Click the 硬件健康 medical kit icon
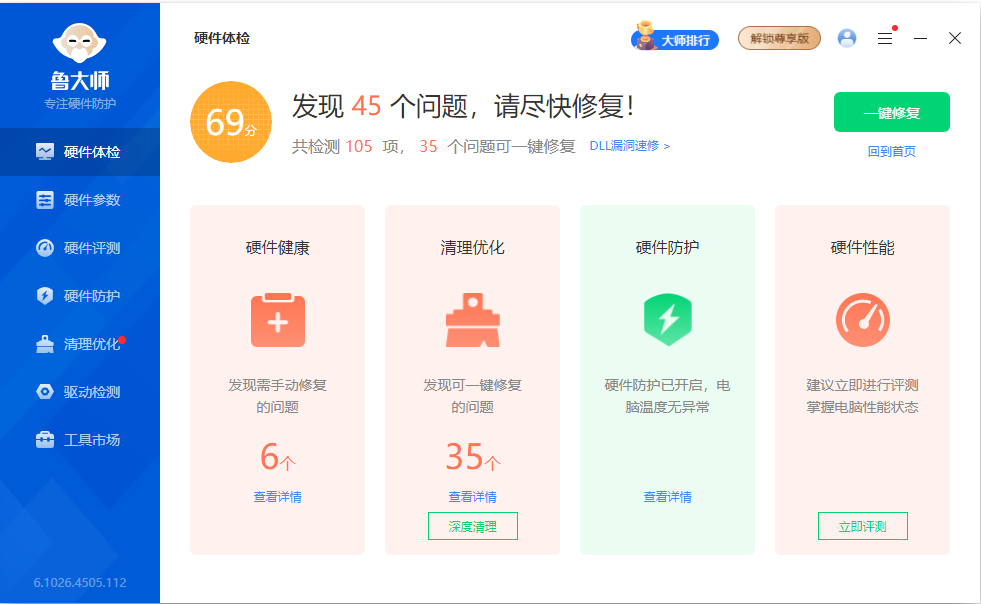Screen dimensions: 981x604 tap(277, 320)
